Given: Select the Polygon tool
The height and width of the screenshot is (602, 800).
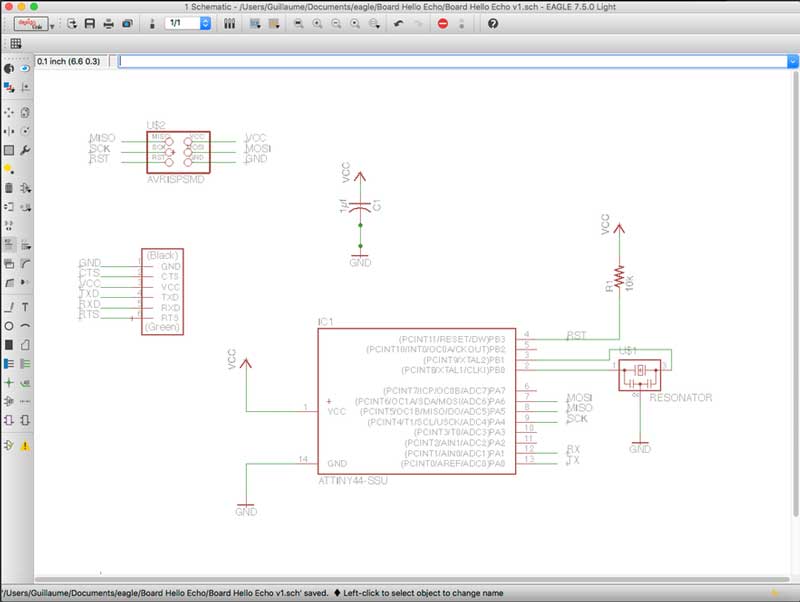Looking at the screenshot, I should pos(25,345).
